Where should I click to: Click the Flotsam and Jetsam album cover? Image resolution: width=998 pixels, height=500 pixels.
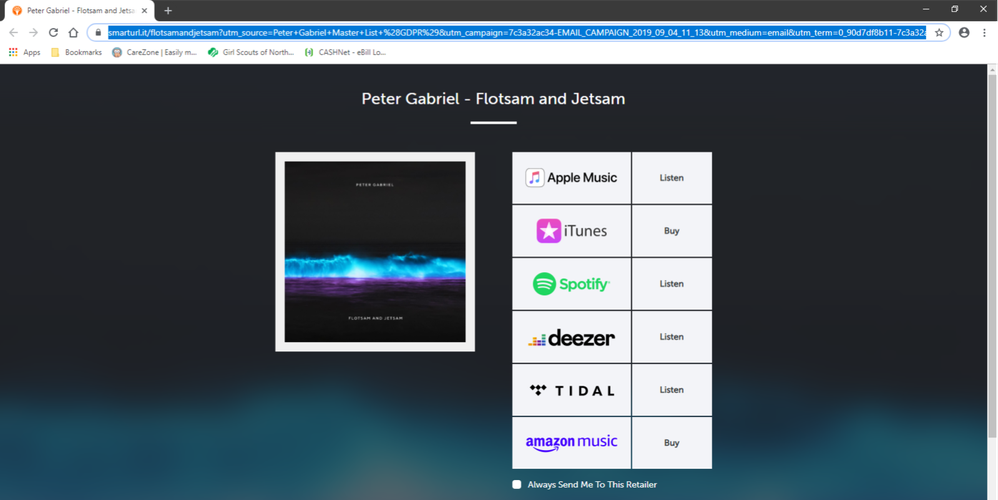tap(375, 252)
